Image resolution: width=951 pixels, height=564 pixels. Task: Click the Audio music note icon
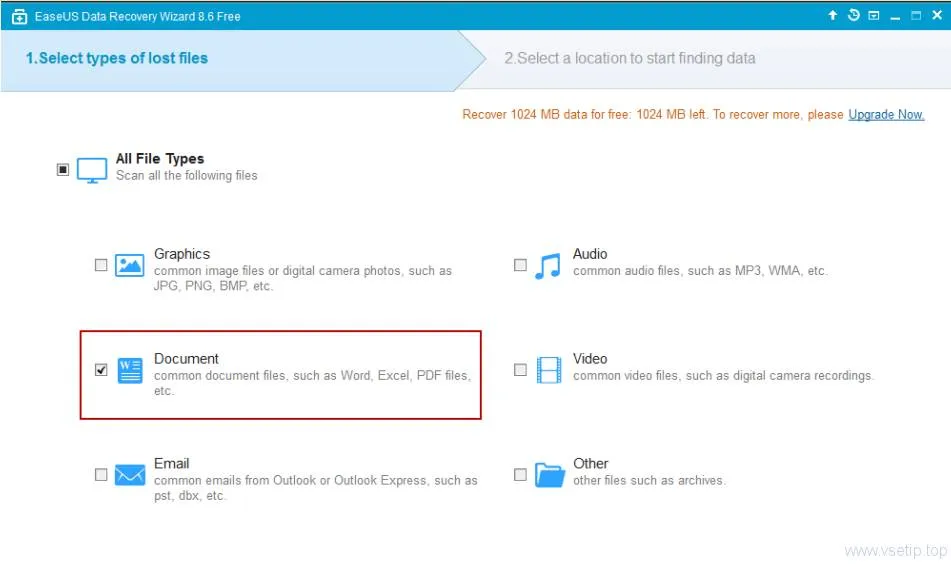[x=548, y=266]
